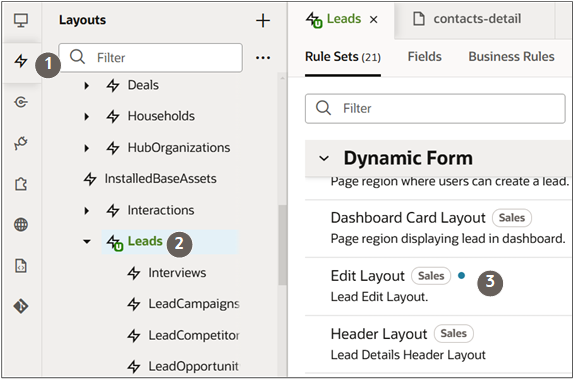Open the Components puzzle piece icon
The height and width of the screenshot is (379, 574).
pos(21,183)
